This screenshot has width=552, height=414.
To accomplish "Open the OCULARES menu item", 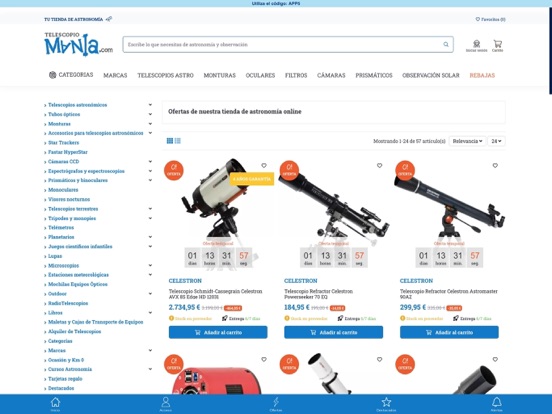I will click(260, 75).
